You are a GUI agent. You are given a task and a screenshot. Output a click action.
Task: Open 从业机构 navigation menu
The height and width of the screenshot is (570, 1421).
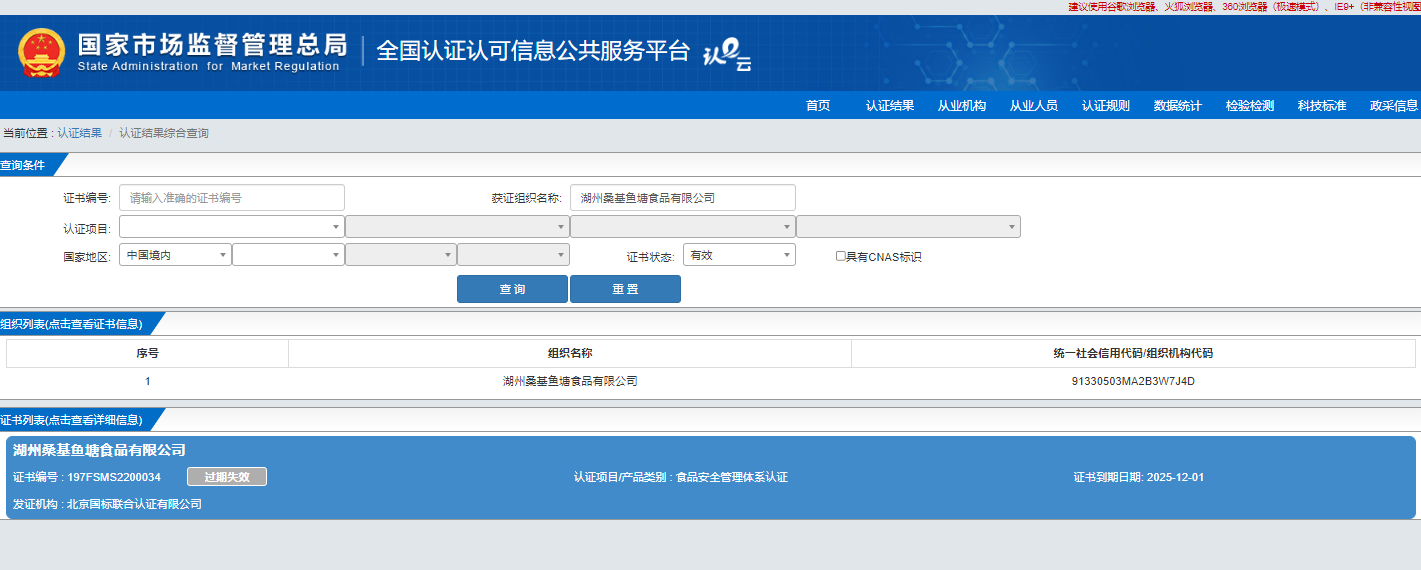pyautogui.click(x=962, y=106)
